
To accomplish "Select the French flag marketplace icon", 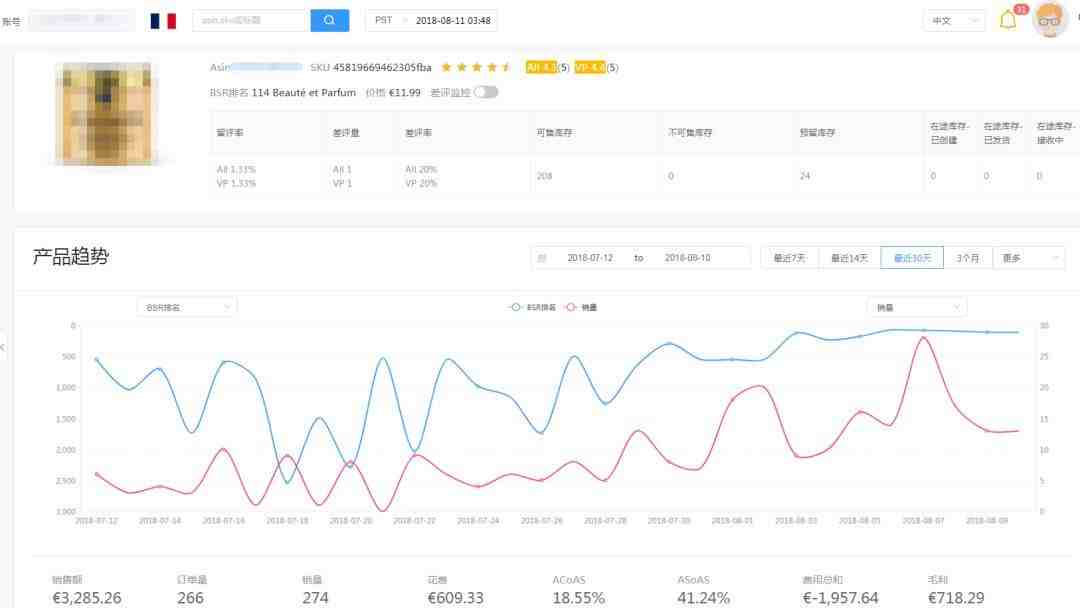I will pos(163,21).
